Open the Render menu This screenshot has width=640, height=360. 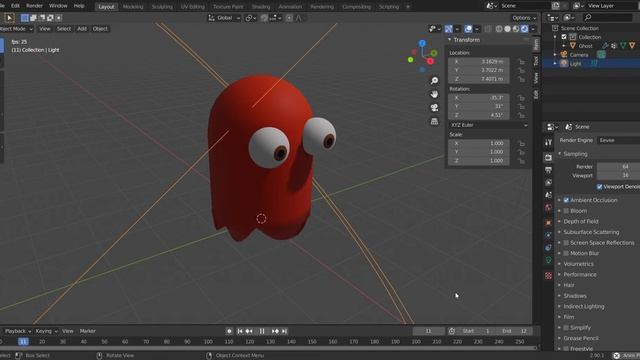(34, 6)
